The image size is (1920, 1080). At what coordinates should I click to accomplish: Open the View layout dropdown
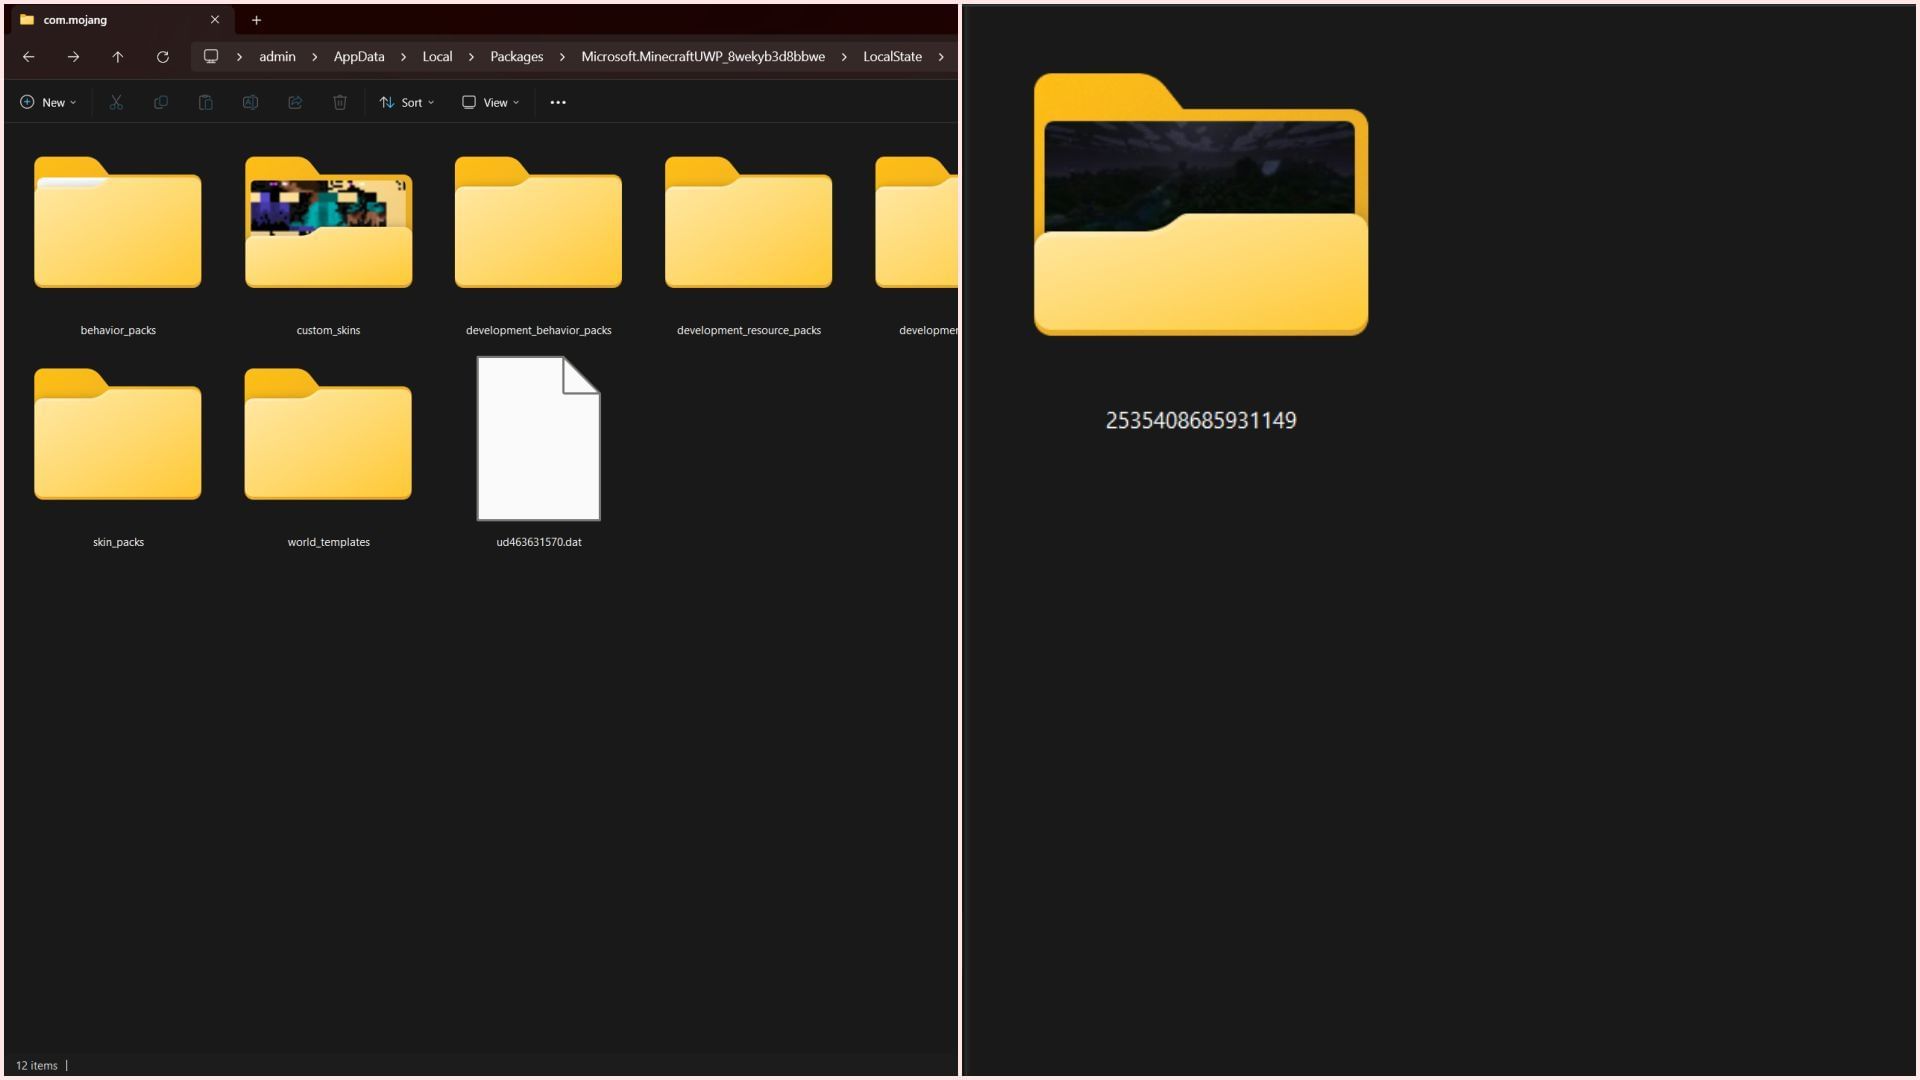point(490,102)
